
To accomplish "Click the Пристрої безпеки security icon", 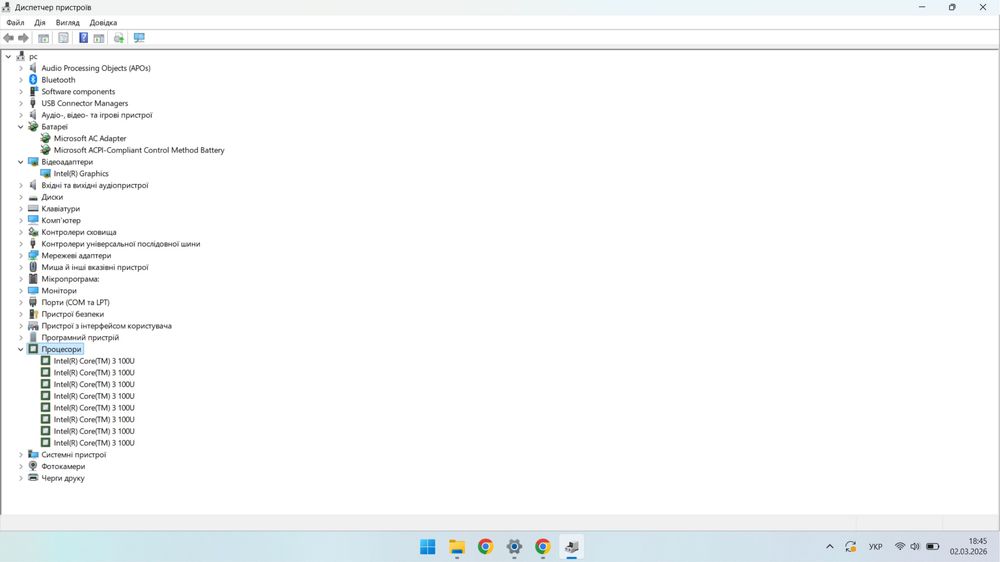I will pos(33,314).
